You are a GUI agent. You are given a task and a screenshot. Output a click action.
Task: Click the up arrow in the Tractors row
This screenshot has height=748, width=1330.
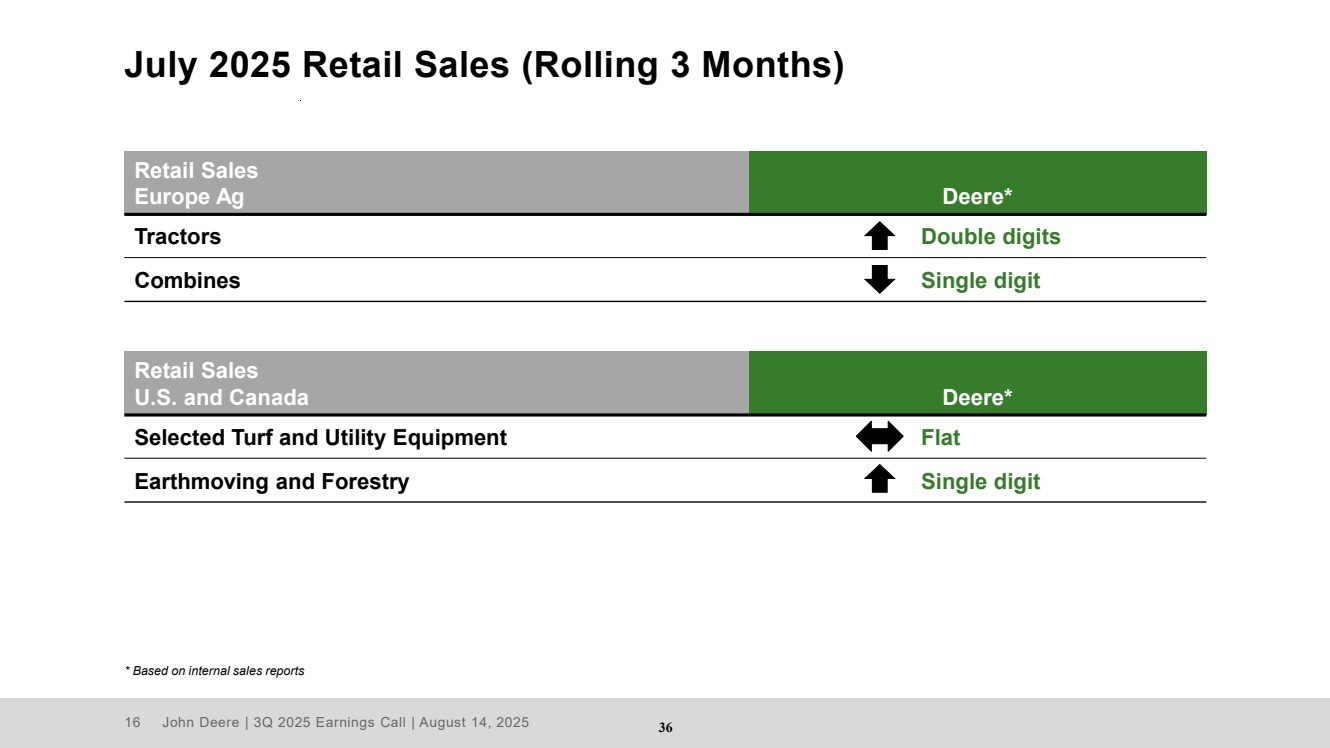pyautogui.click(x=879, y=237)
